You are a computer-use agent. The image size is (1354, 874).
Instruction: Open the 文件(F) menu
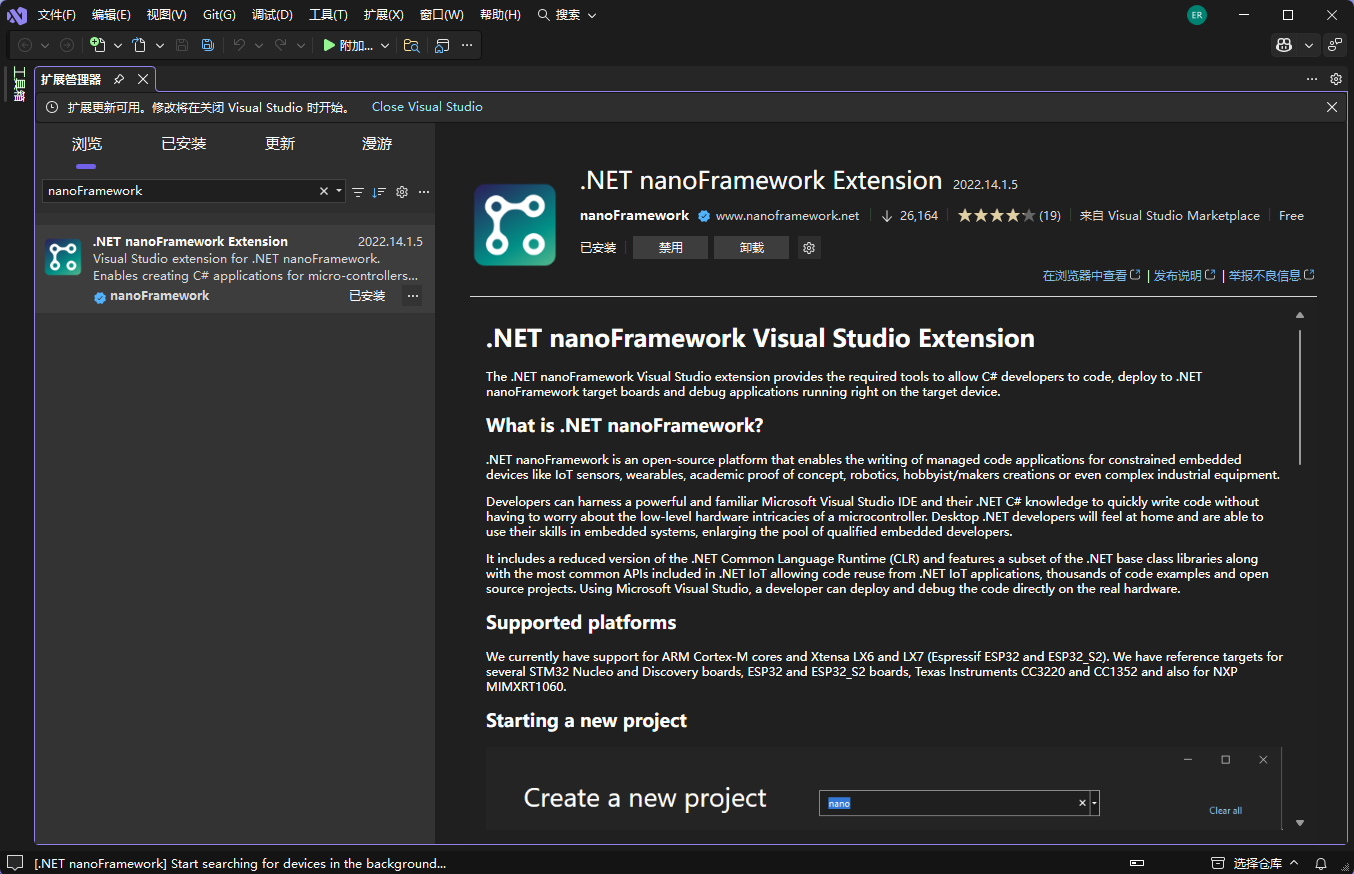tap(56, 15)
